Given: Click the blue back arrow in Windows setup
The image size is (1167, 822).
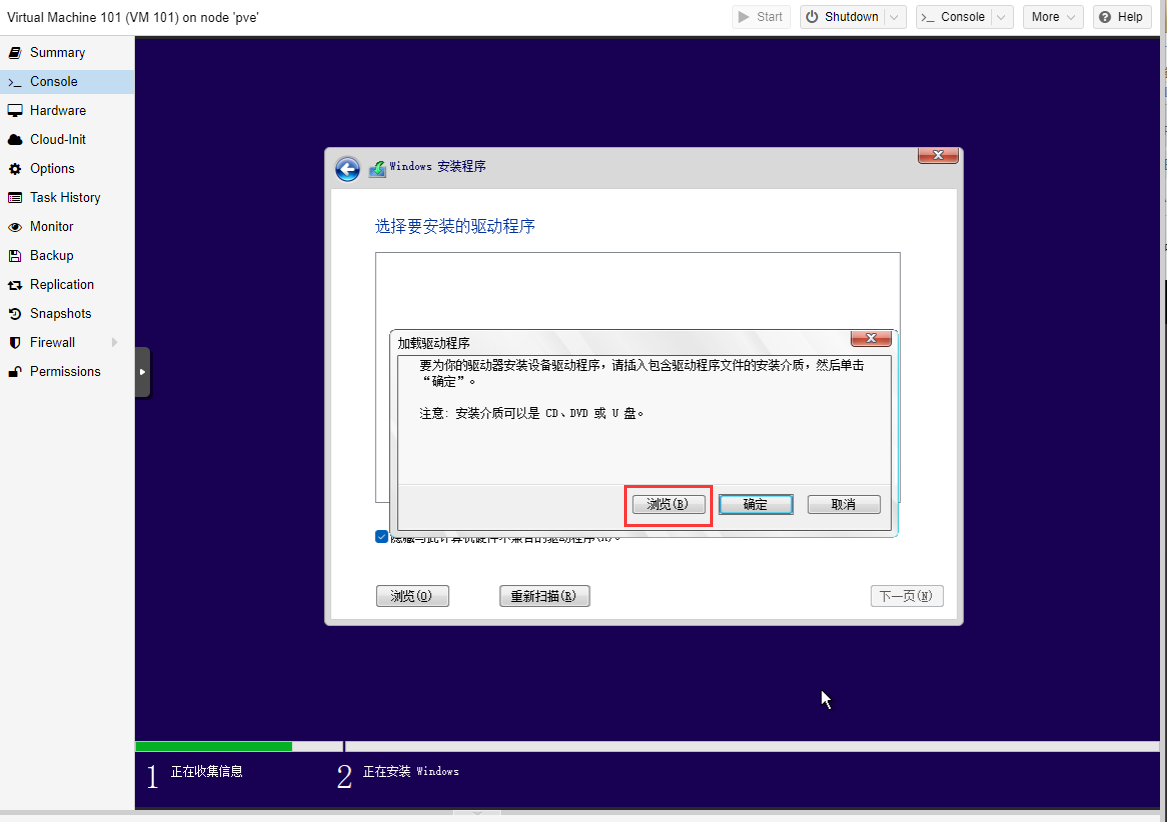Looking at the screenshot, I should click(x=347, y=169).
